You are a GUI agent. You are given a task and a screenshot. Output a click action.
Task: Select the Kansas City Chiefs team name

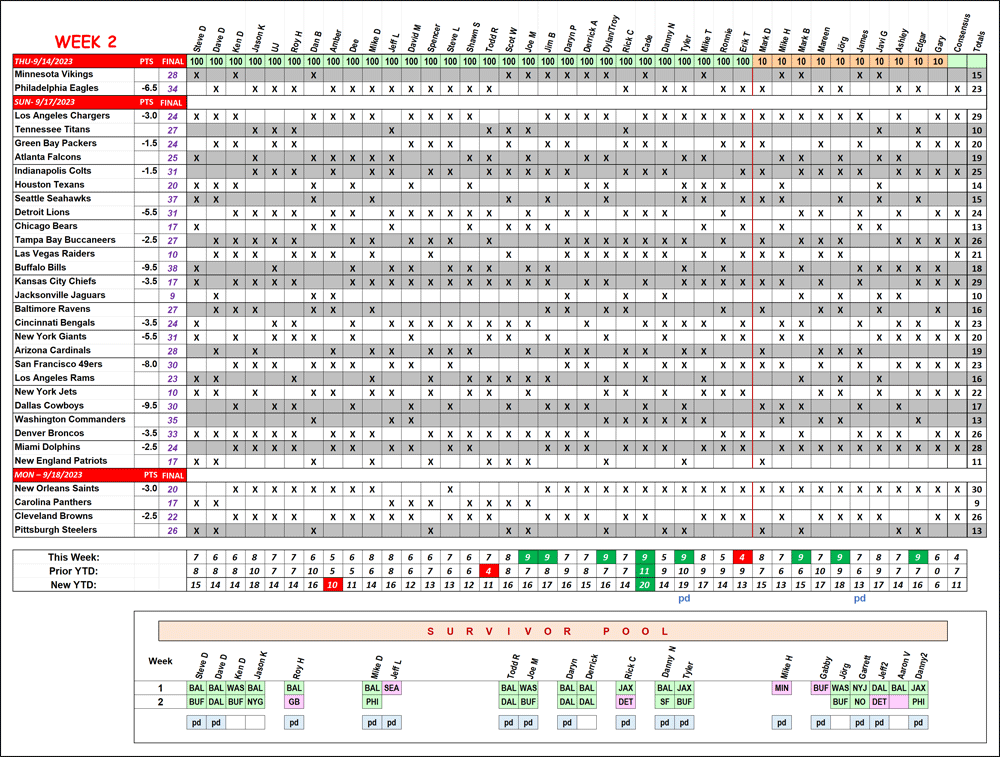[x=58, y=282]
